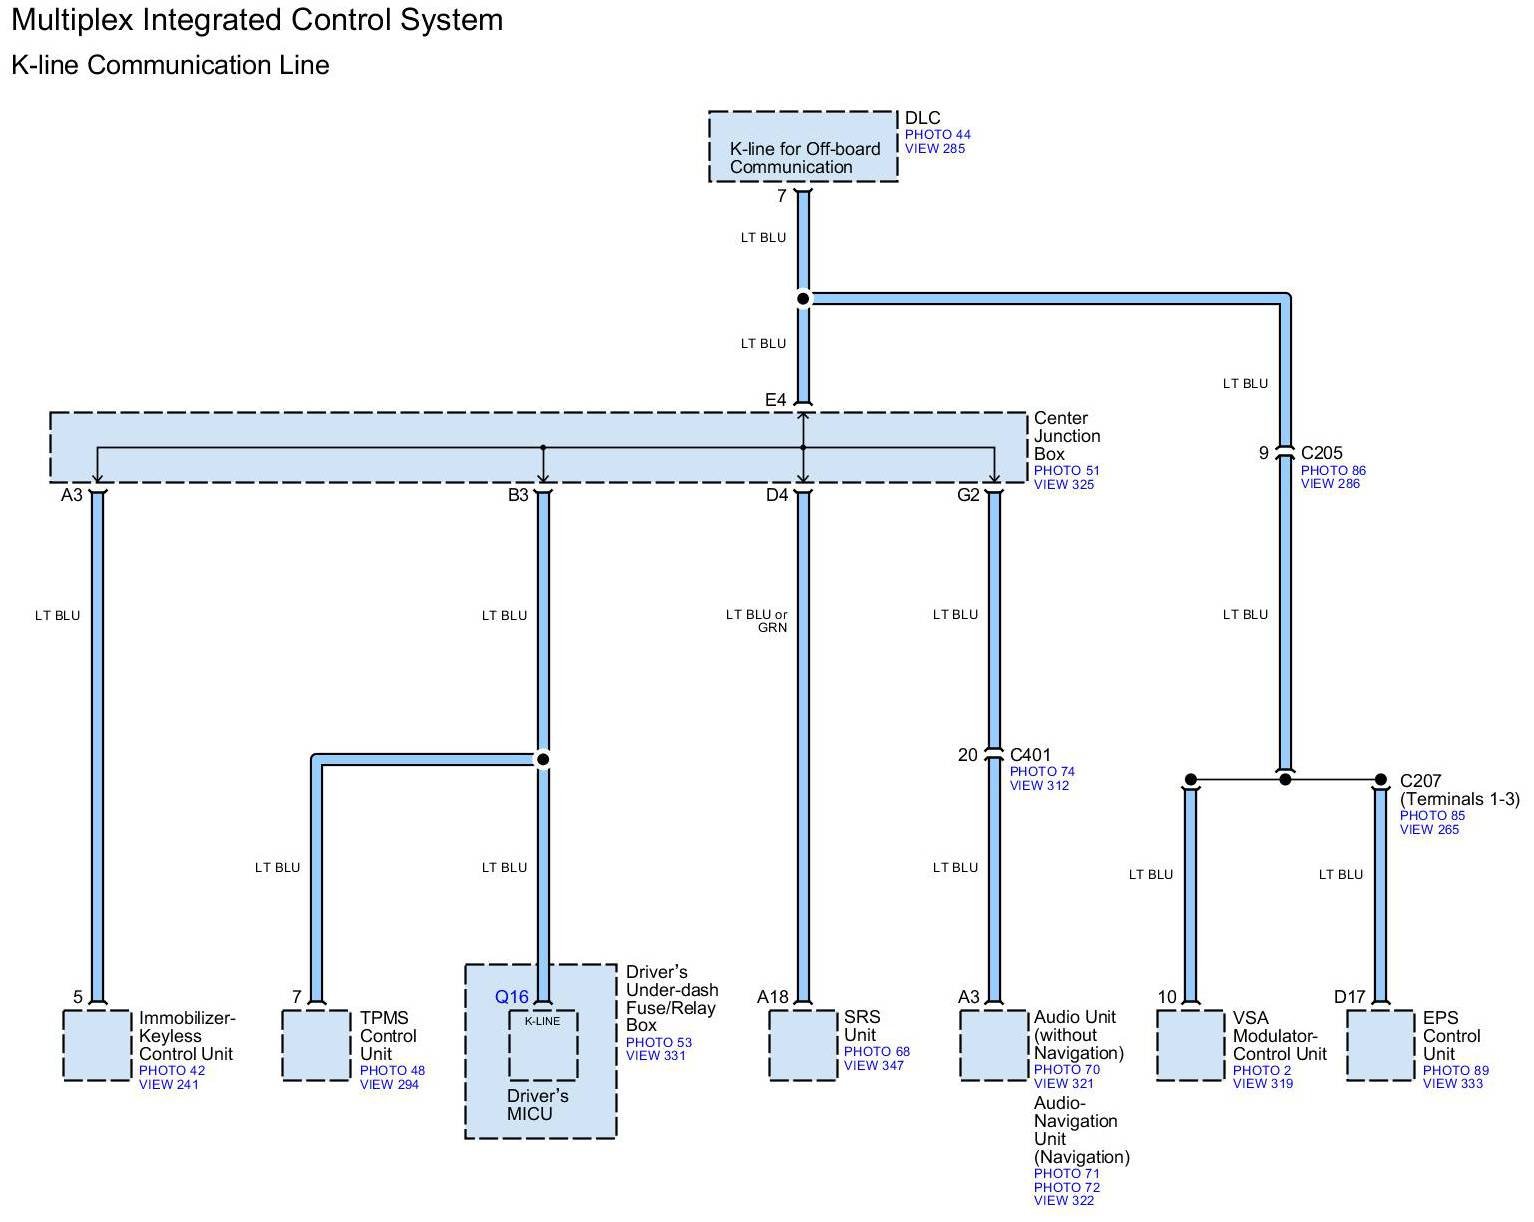The width and height of the screenshot is (1534, 1222).
Task: Click VIEW 294 under TPMS Control Unit
Action: tap(389, 1085)
